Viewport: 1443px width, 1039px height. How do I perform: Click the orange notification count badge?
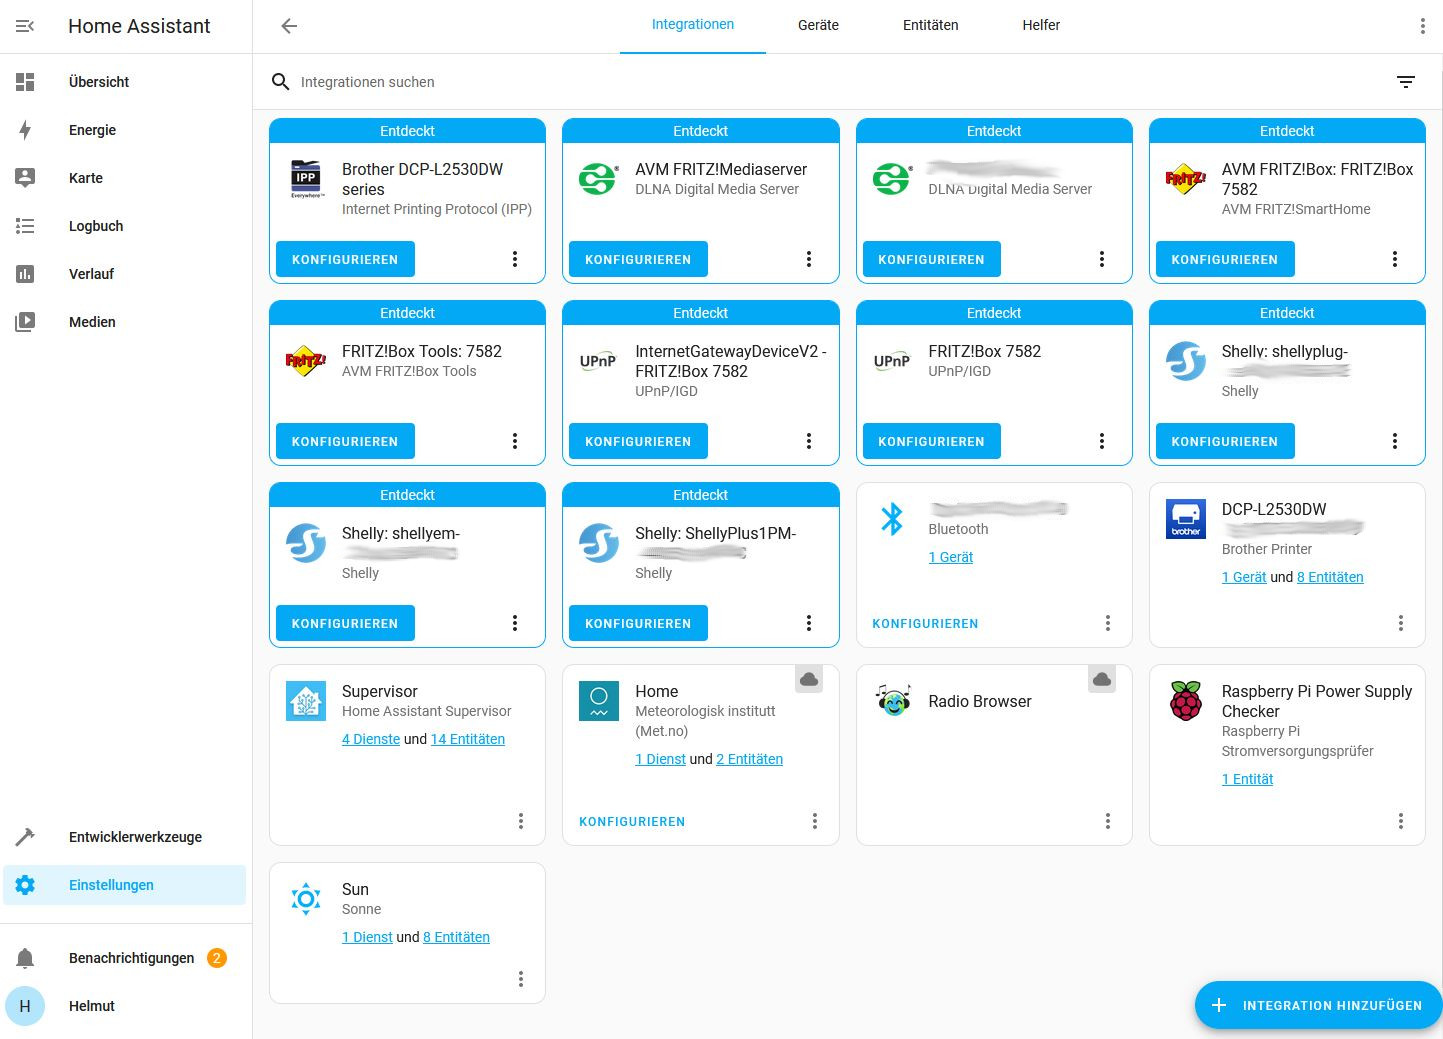216,958
